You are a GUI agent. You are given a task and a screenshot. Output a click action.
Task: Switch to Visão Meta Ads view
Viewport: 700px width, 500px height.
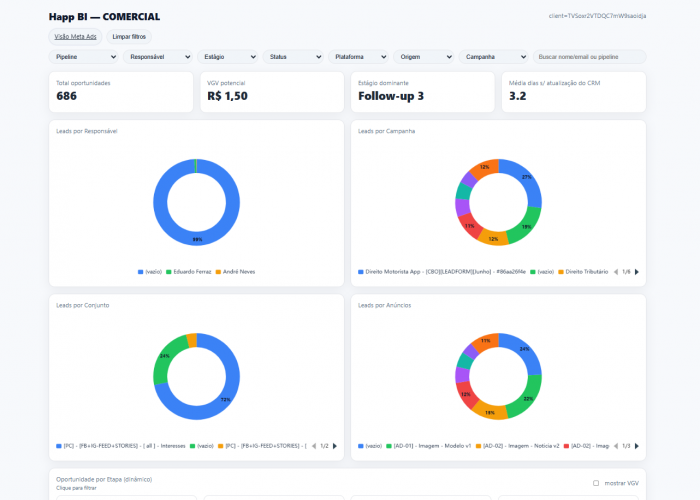coord(75,36)
